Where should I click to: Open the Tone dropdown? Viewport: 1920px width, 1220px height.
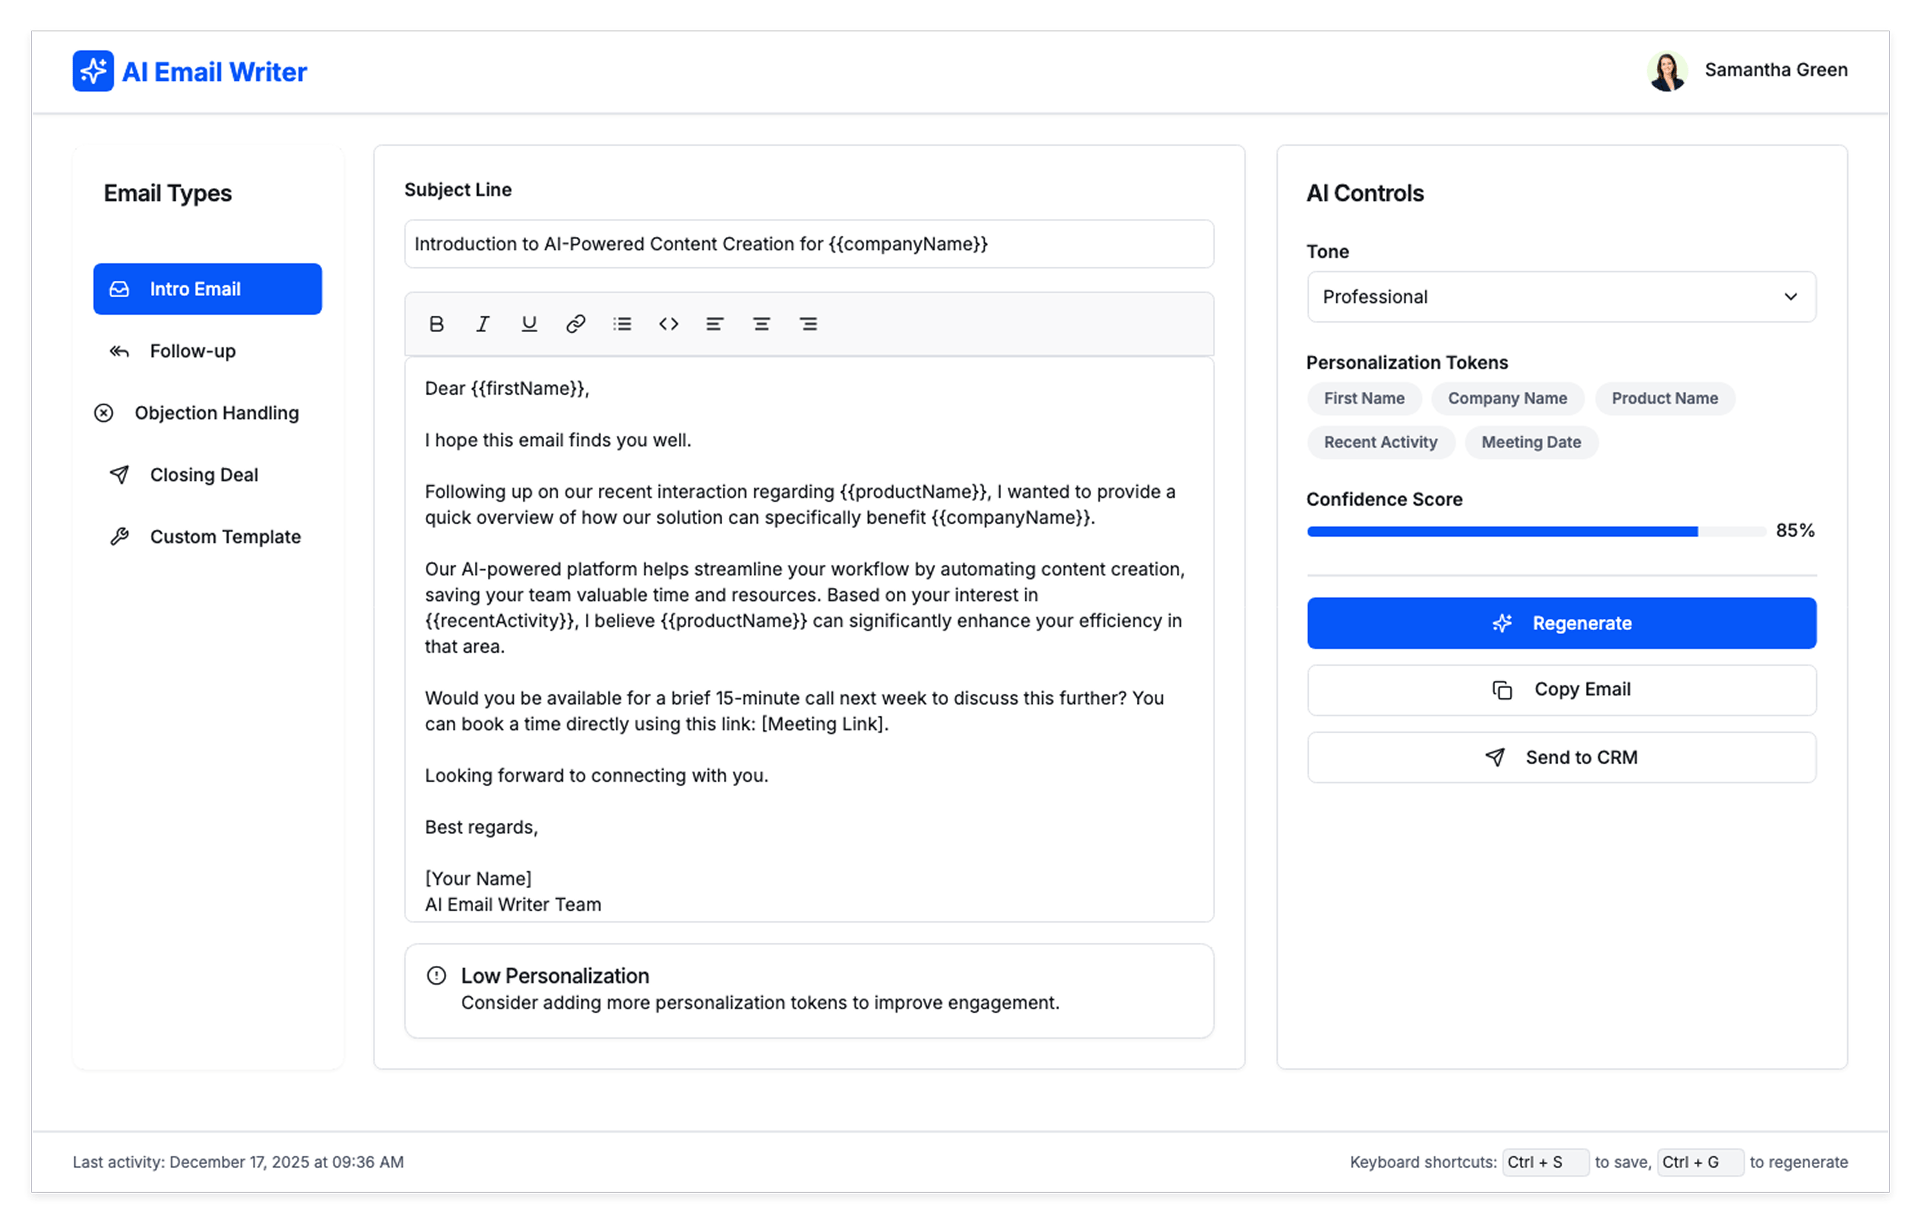1560,297
